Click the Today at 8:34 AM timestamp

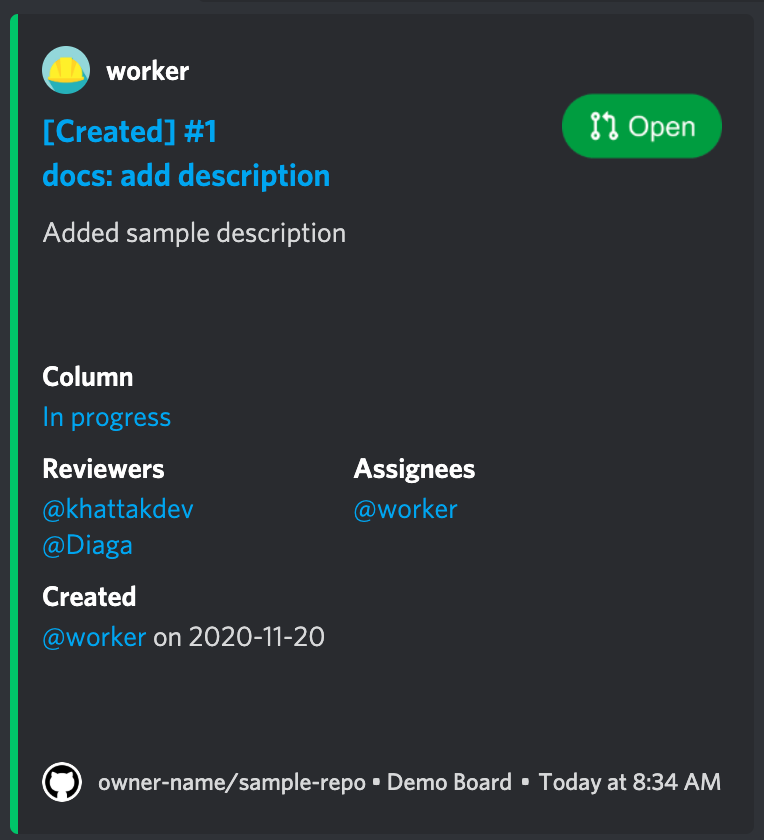[x=630, y=782]
